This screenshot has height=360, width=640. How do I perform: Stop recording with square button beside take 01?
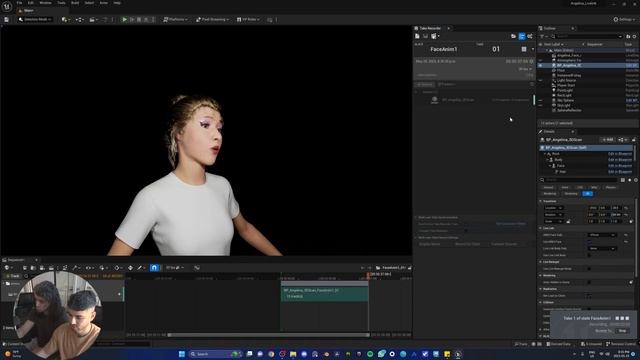[x=524, y=49]
